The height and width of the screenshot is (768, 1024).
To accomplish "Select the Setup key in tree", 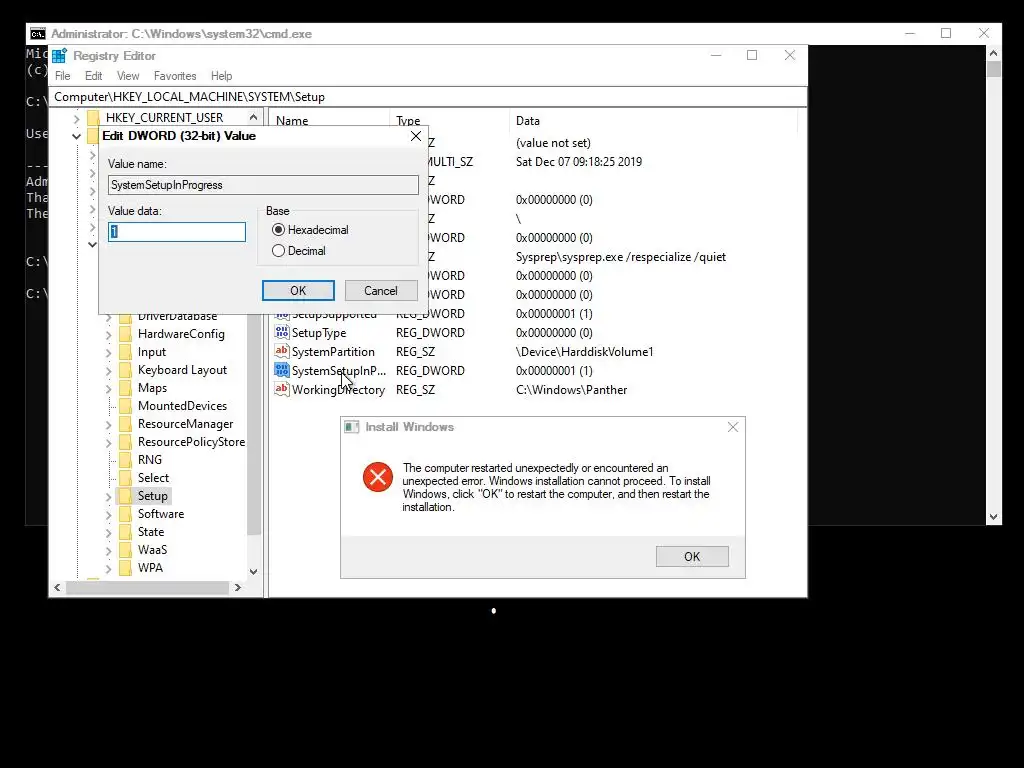I will click(x=152, y=496).
